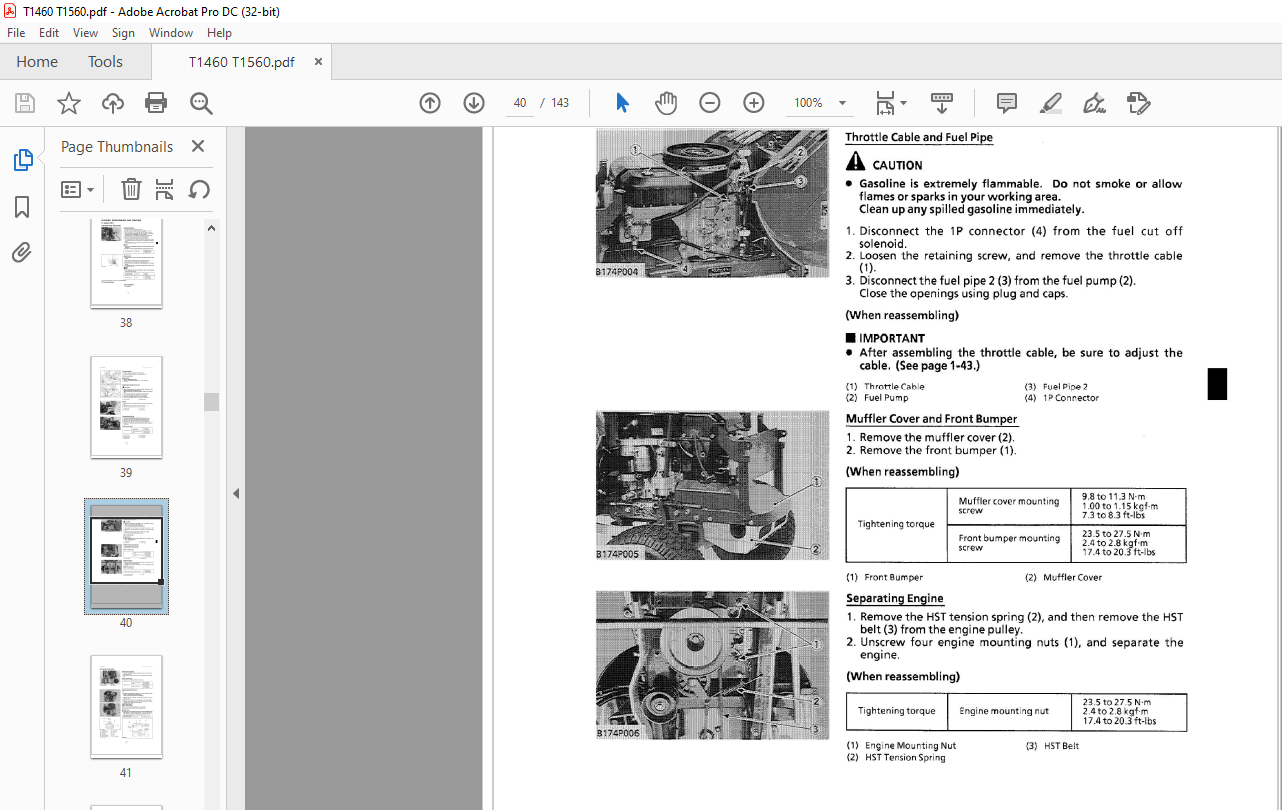Click the B174P004 engine photo
Viewport: 1282px width, 810px height.
(712, 204)
